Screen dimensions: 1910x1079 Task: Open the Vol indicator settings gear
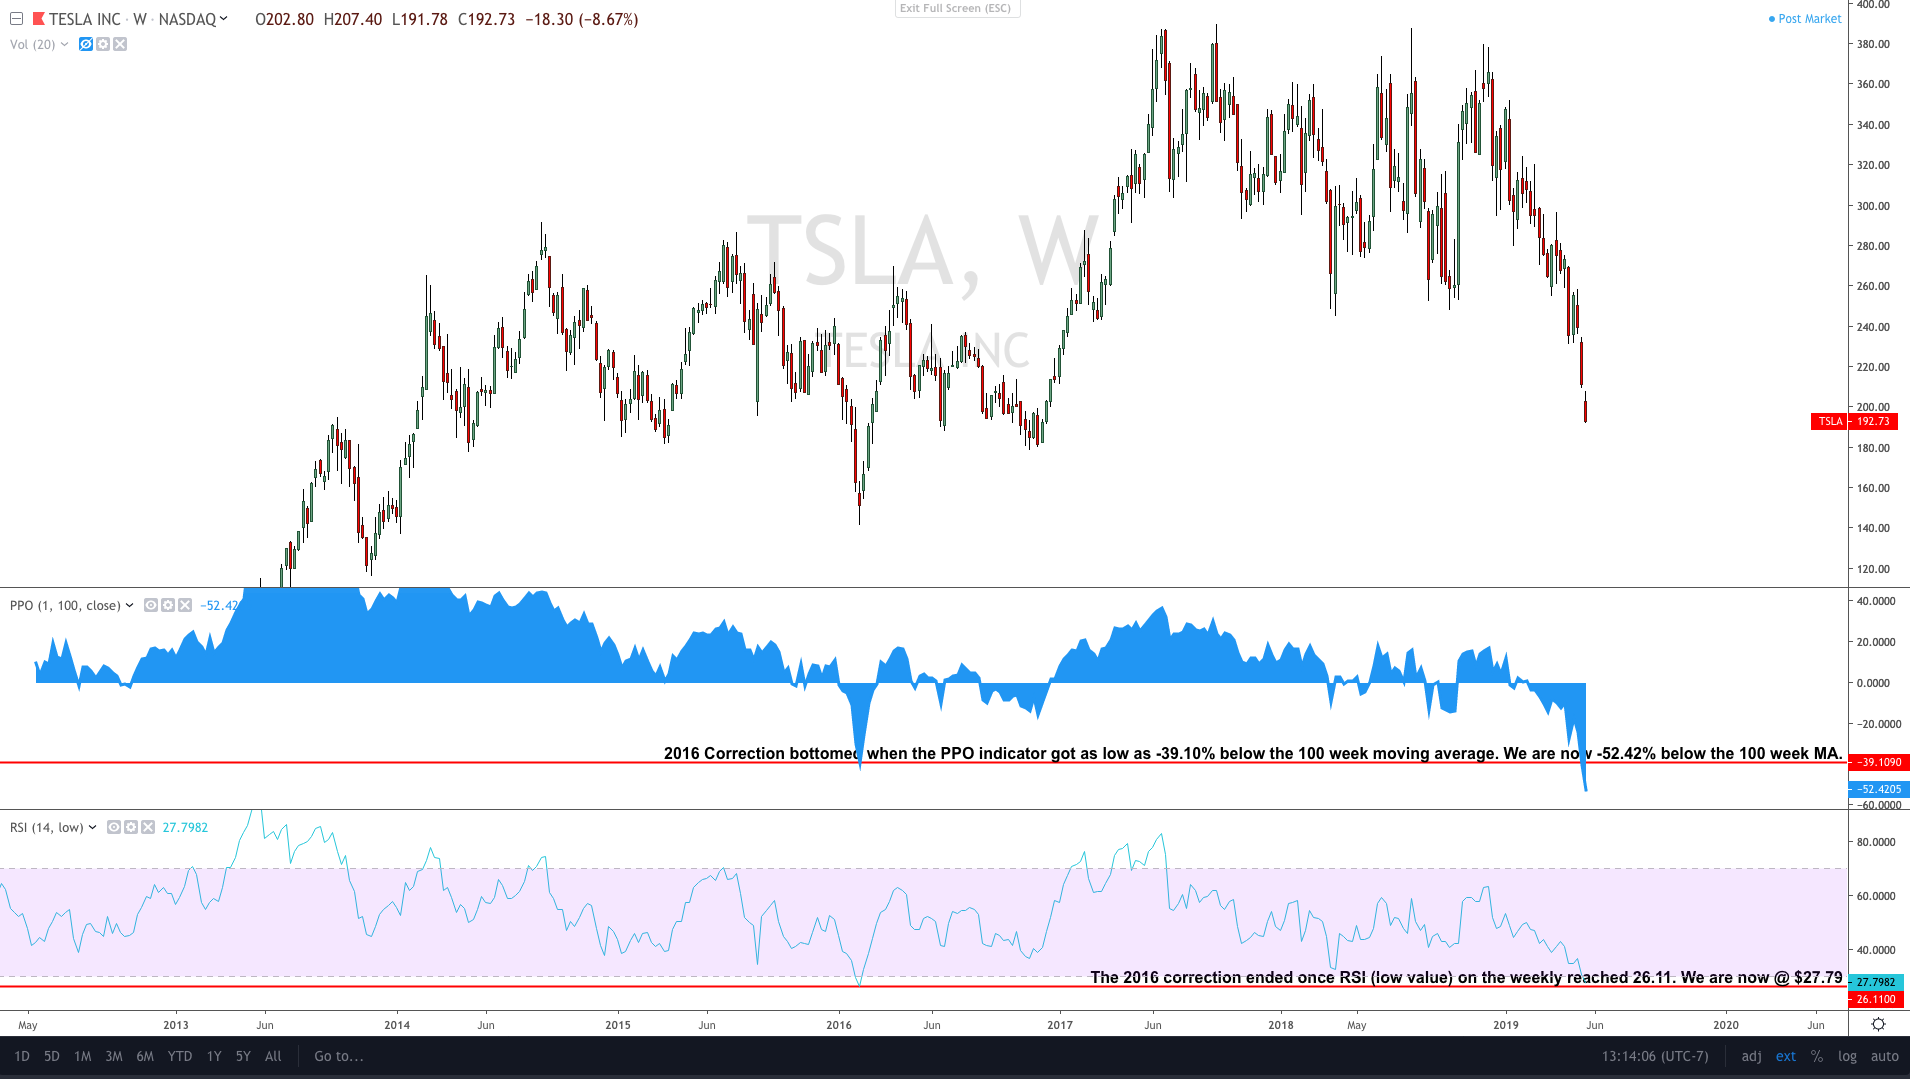[103, 44]
